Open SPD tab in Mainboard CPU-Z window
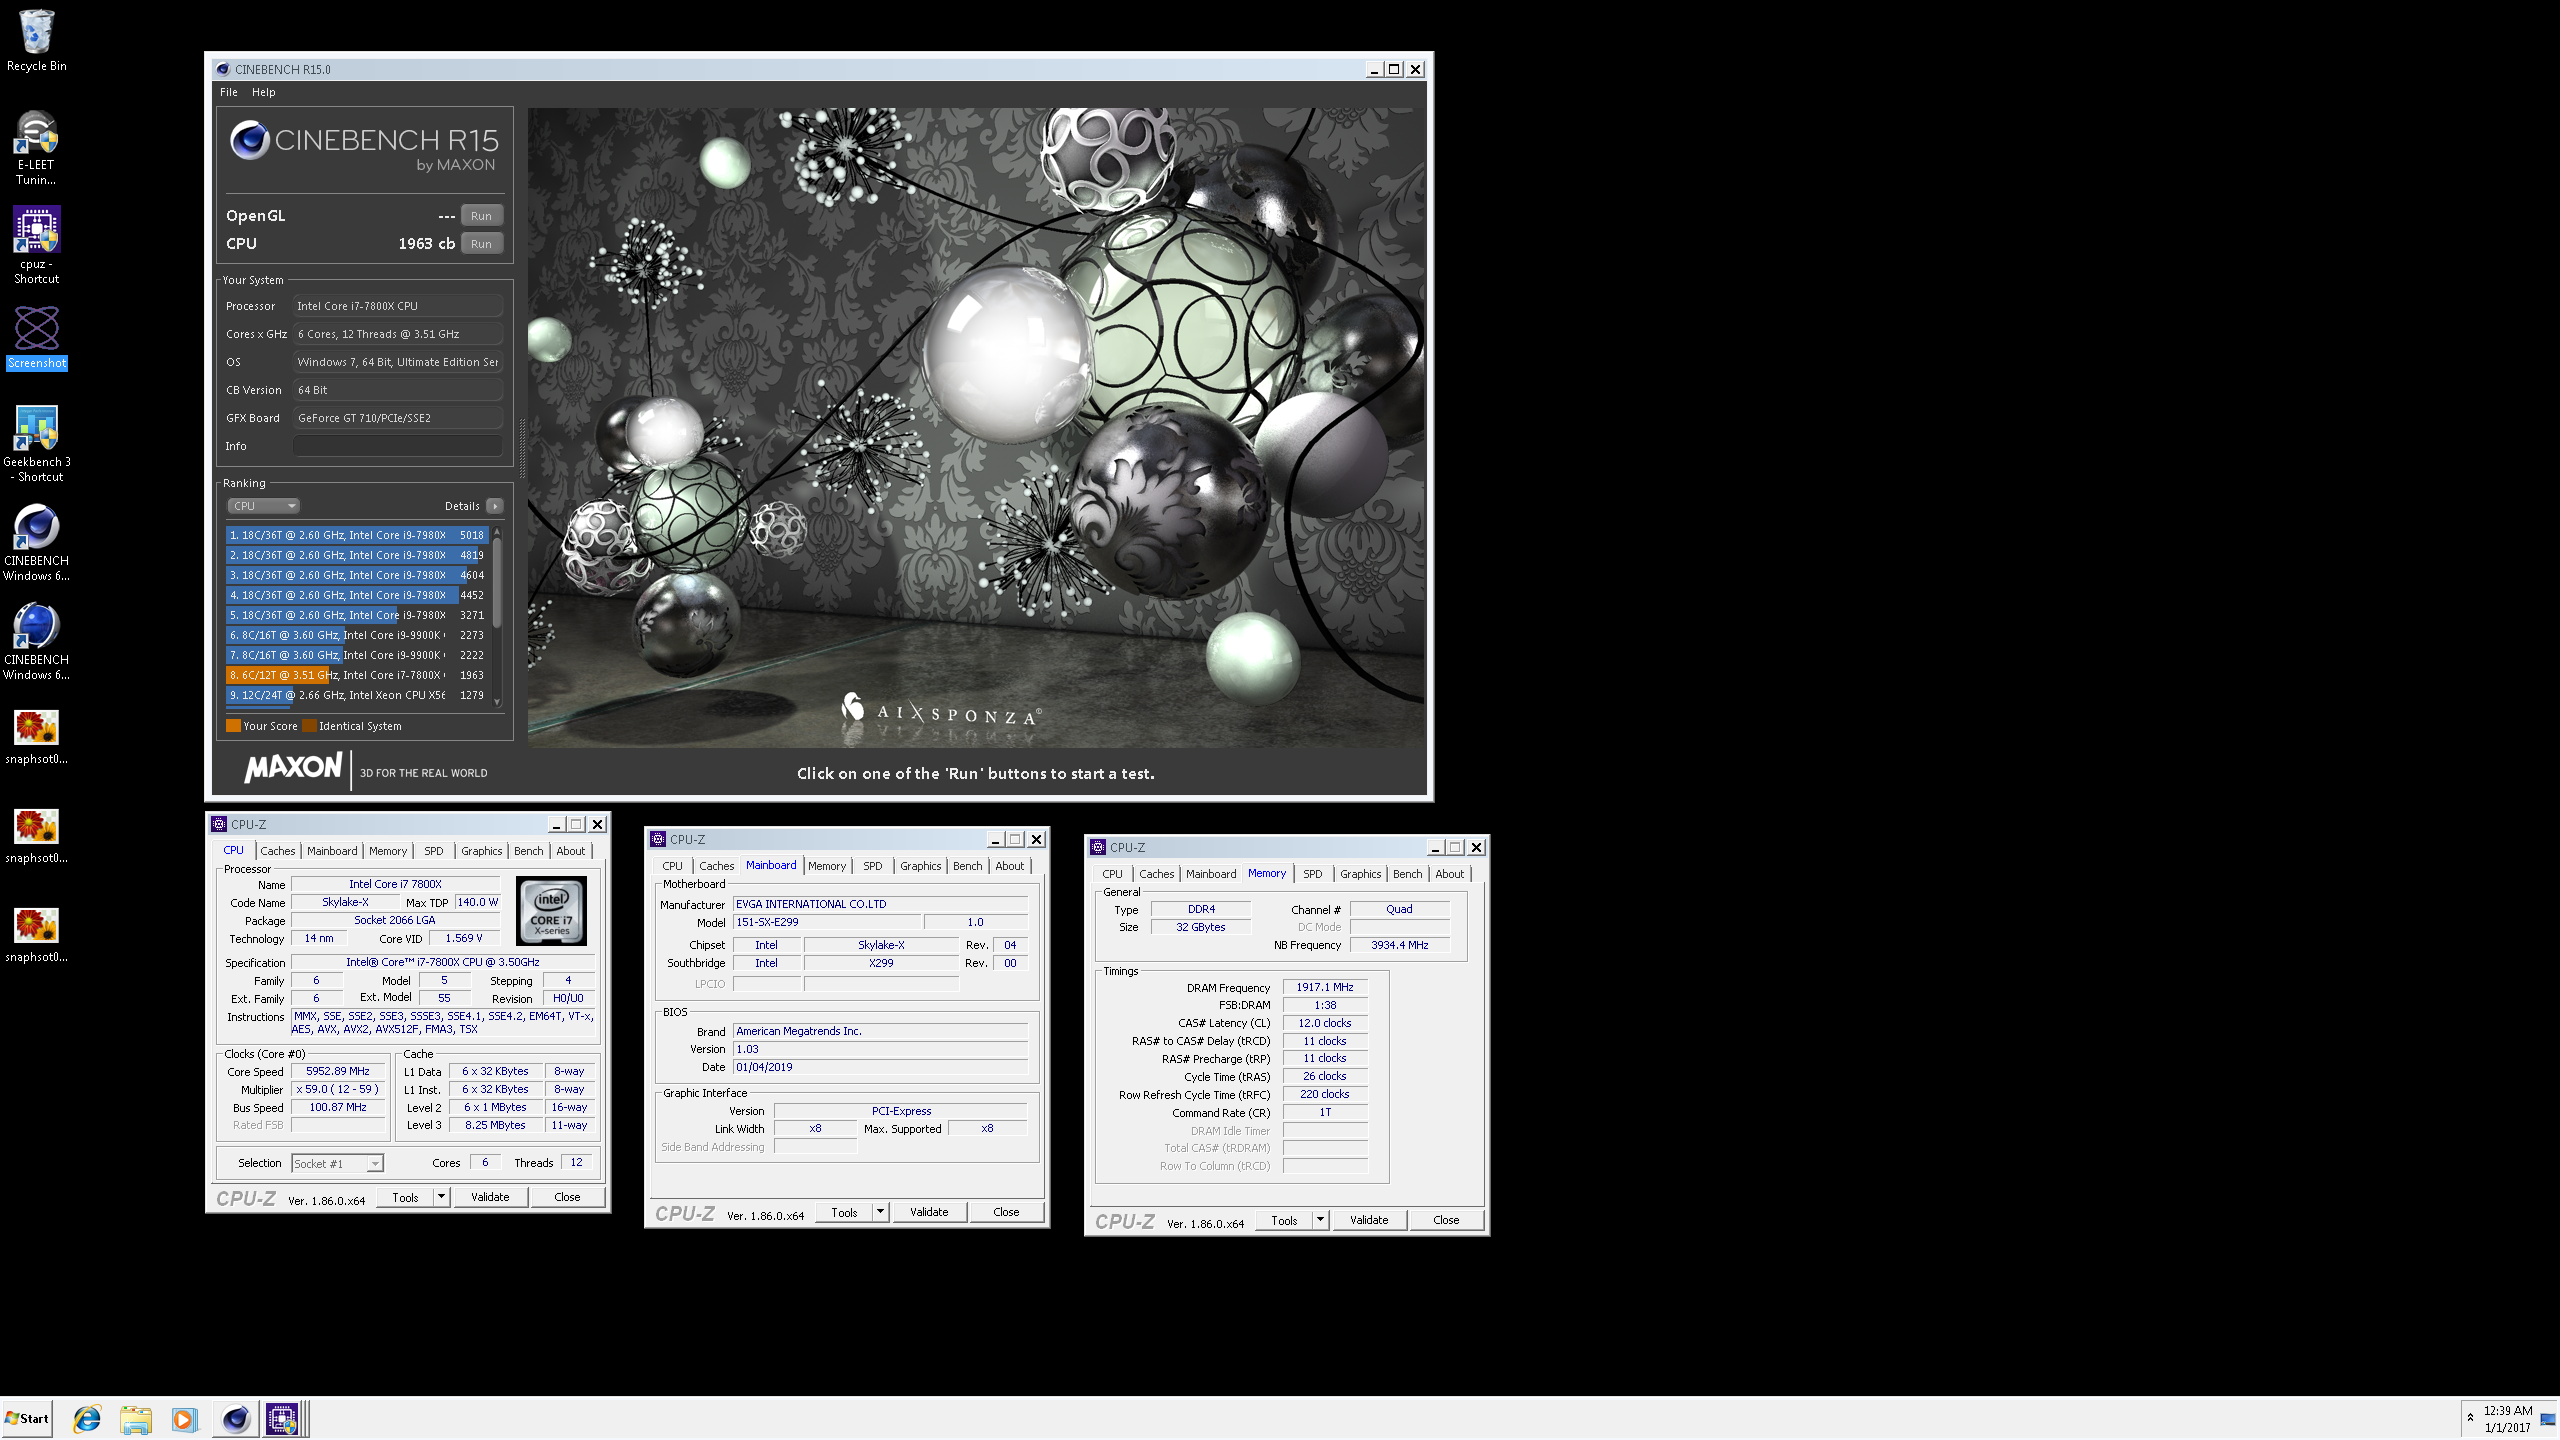This screenshot has height=1440, width=2560. point(873,866)
